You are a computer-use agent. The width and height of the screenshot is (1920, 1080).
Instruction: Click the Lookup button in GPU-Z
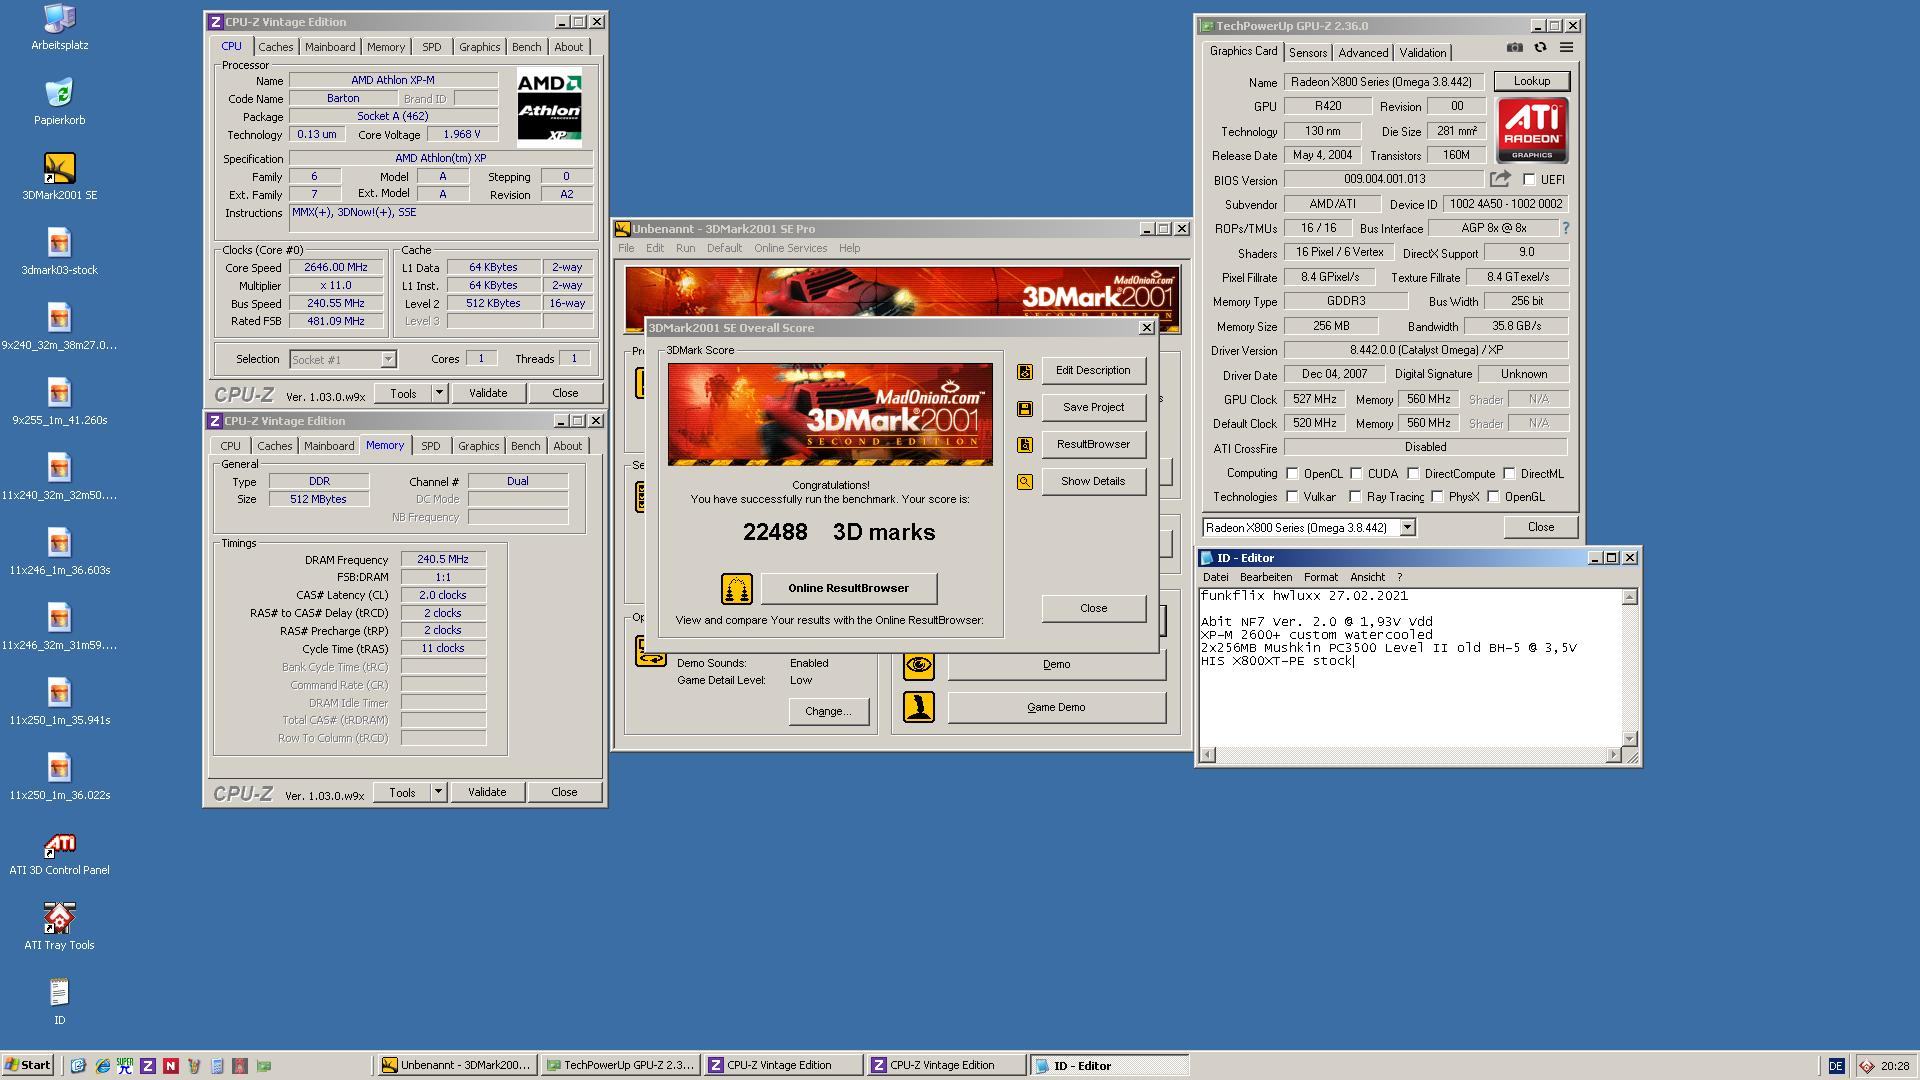tap(1531, 81)
